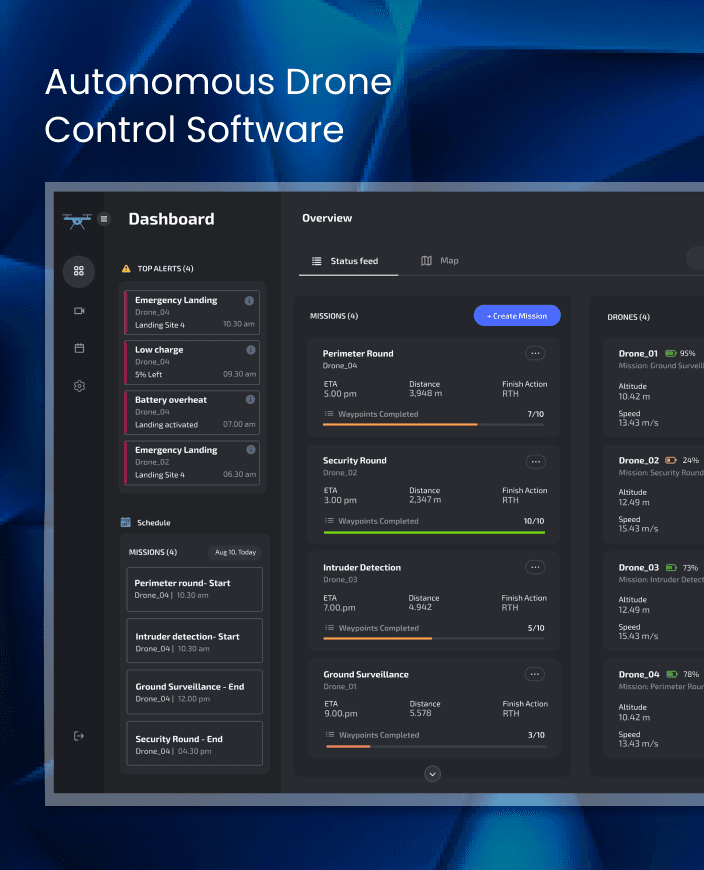The height and width of the screenshot is (870, 704).
Task: Click Perimeter Round waypoints progress bar
Action: (433, 424)
